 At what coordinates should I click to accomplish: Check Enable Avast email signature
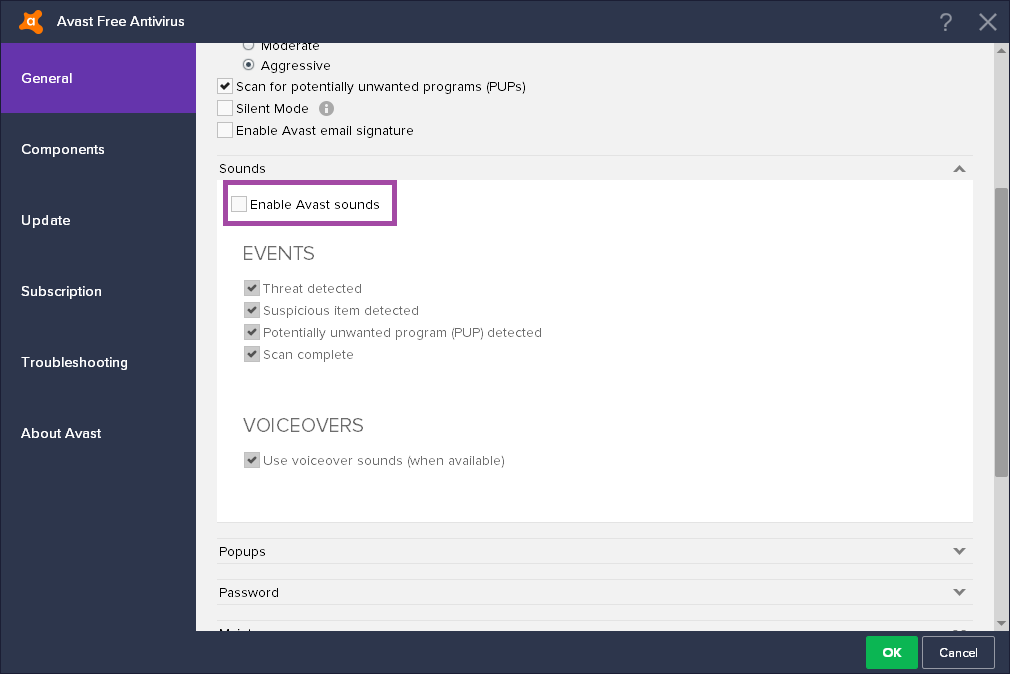[x=225, y=130]
